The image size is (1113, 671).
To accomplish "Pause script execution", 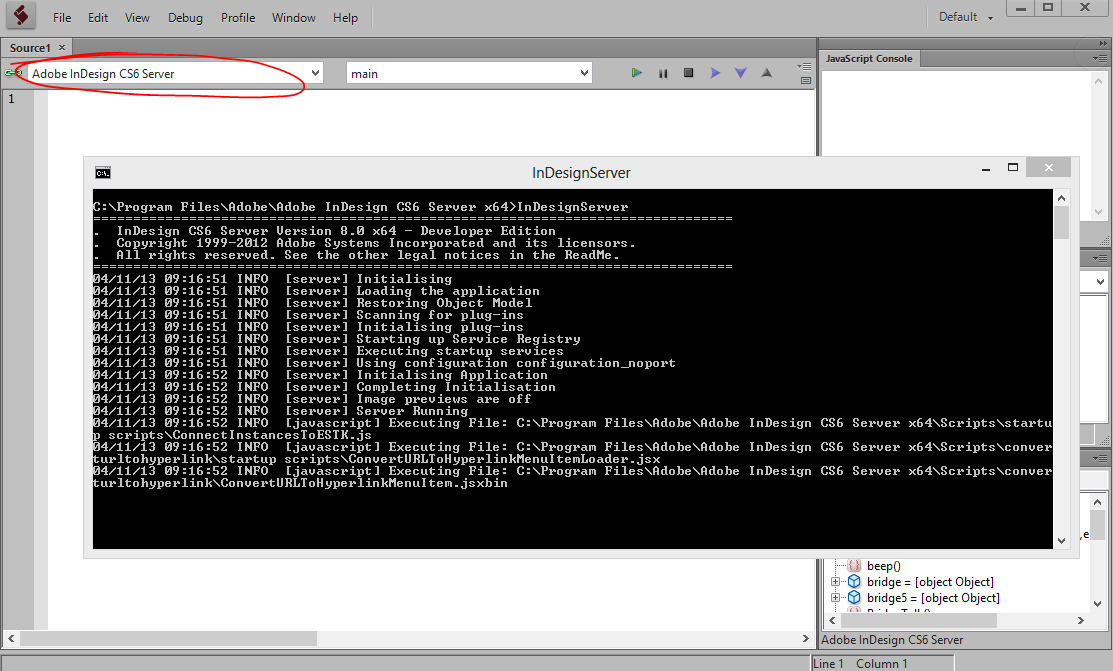I will point(663,73).
